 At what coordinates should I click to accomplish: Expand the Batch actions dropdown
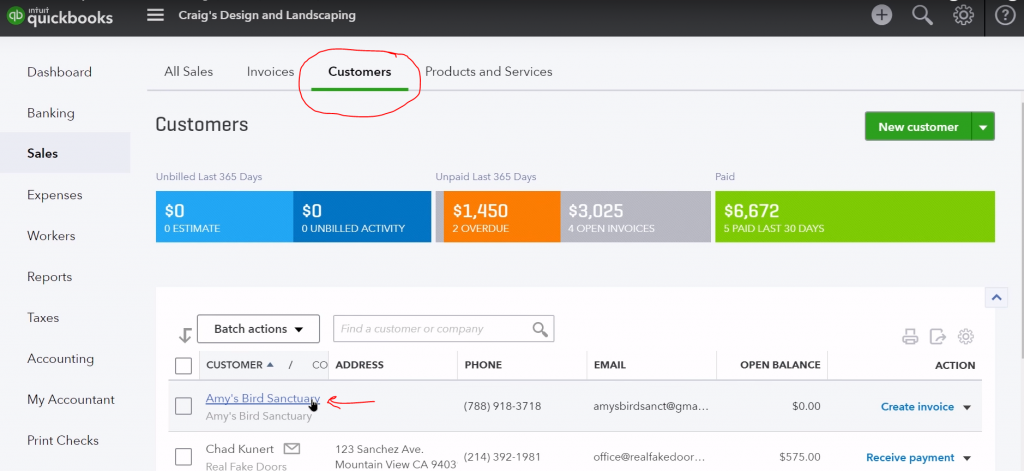click(258, 329)
